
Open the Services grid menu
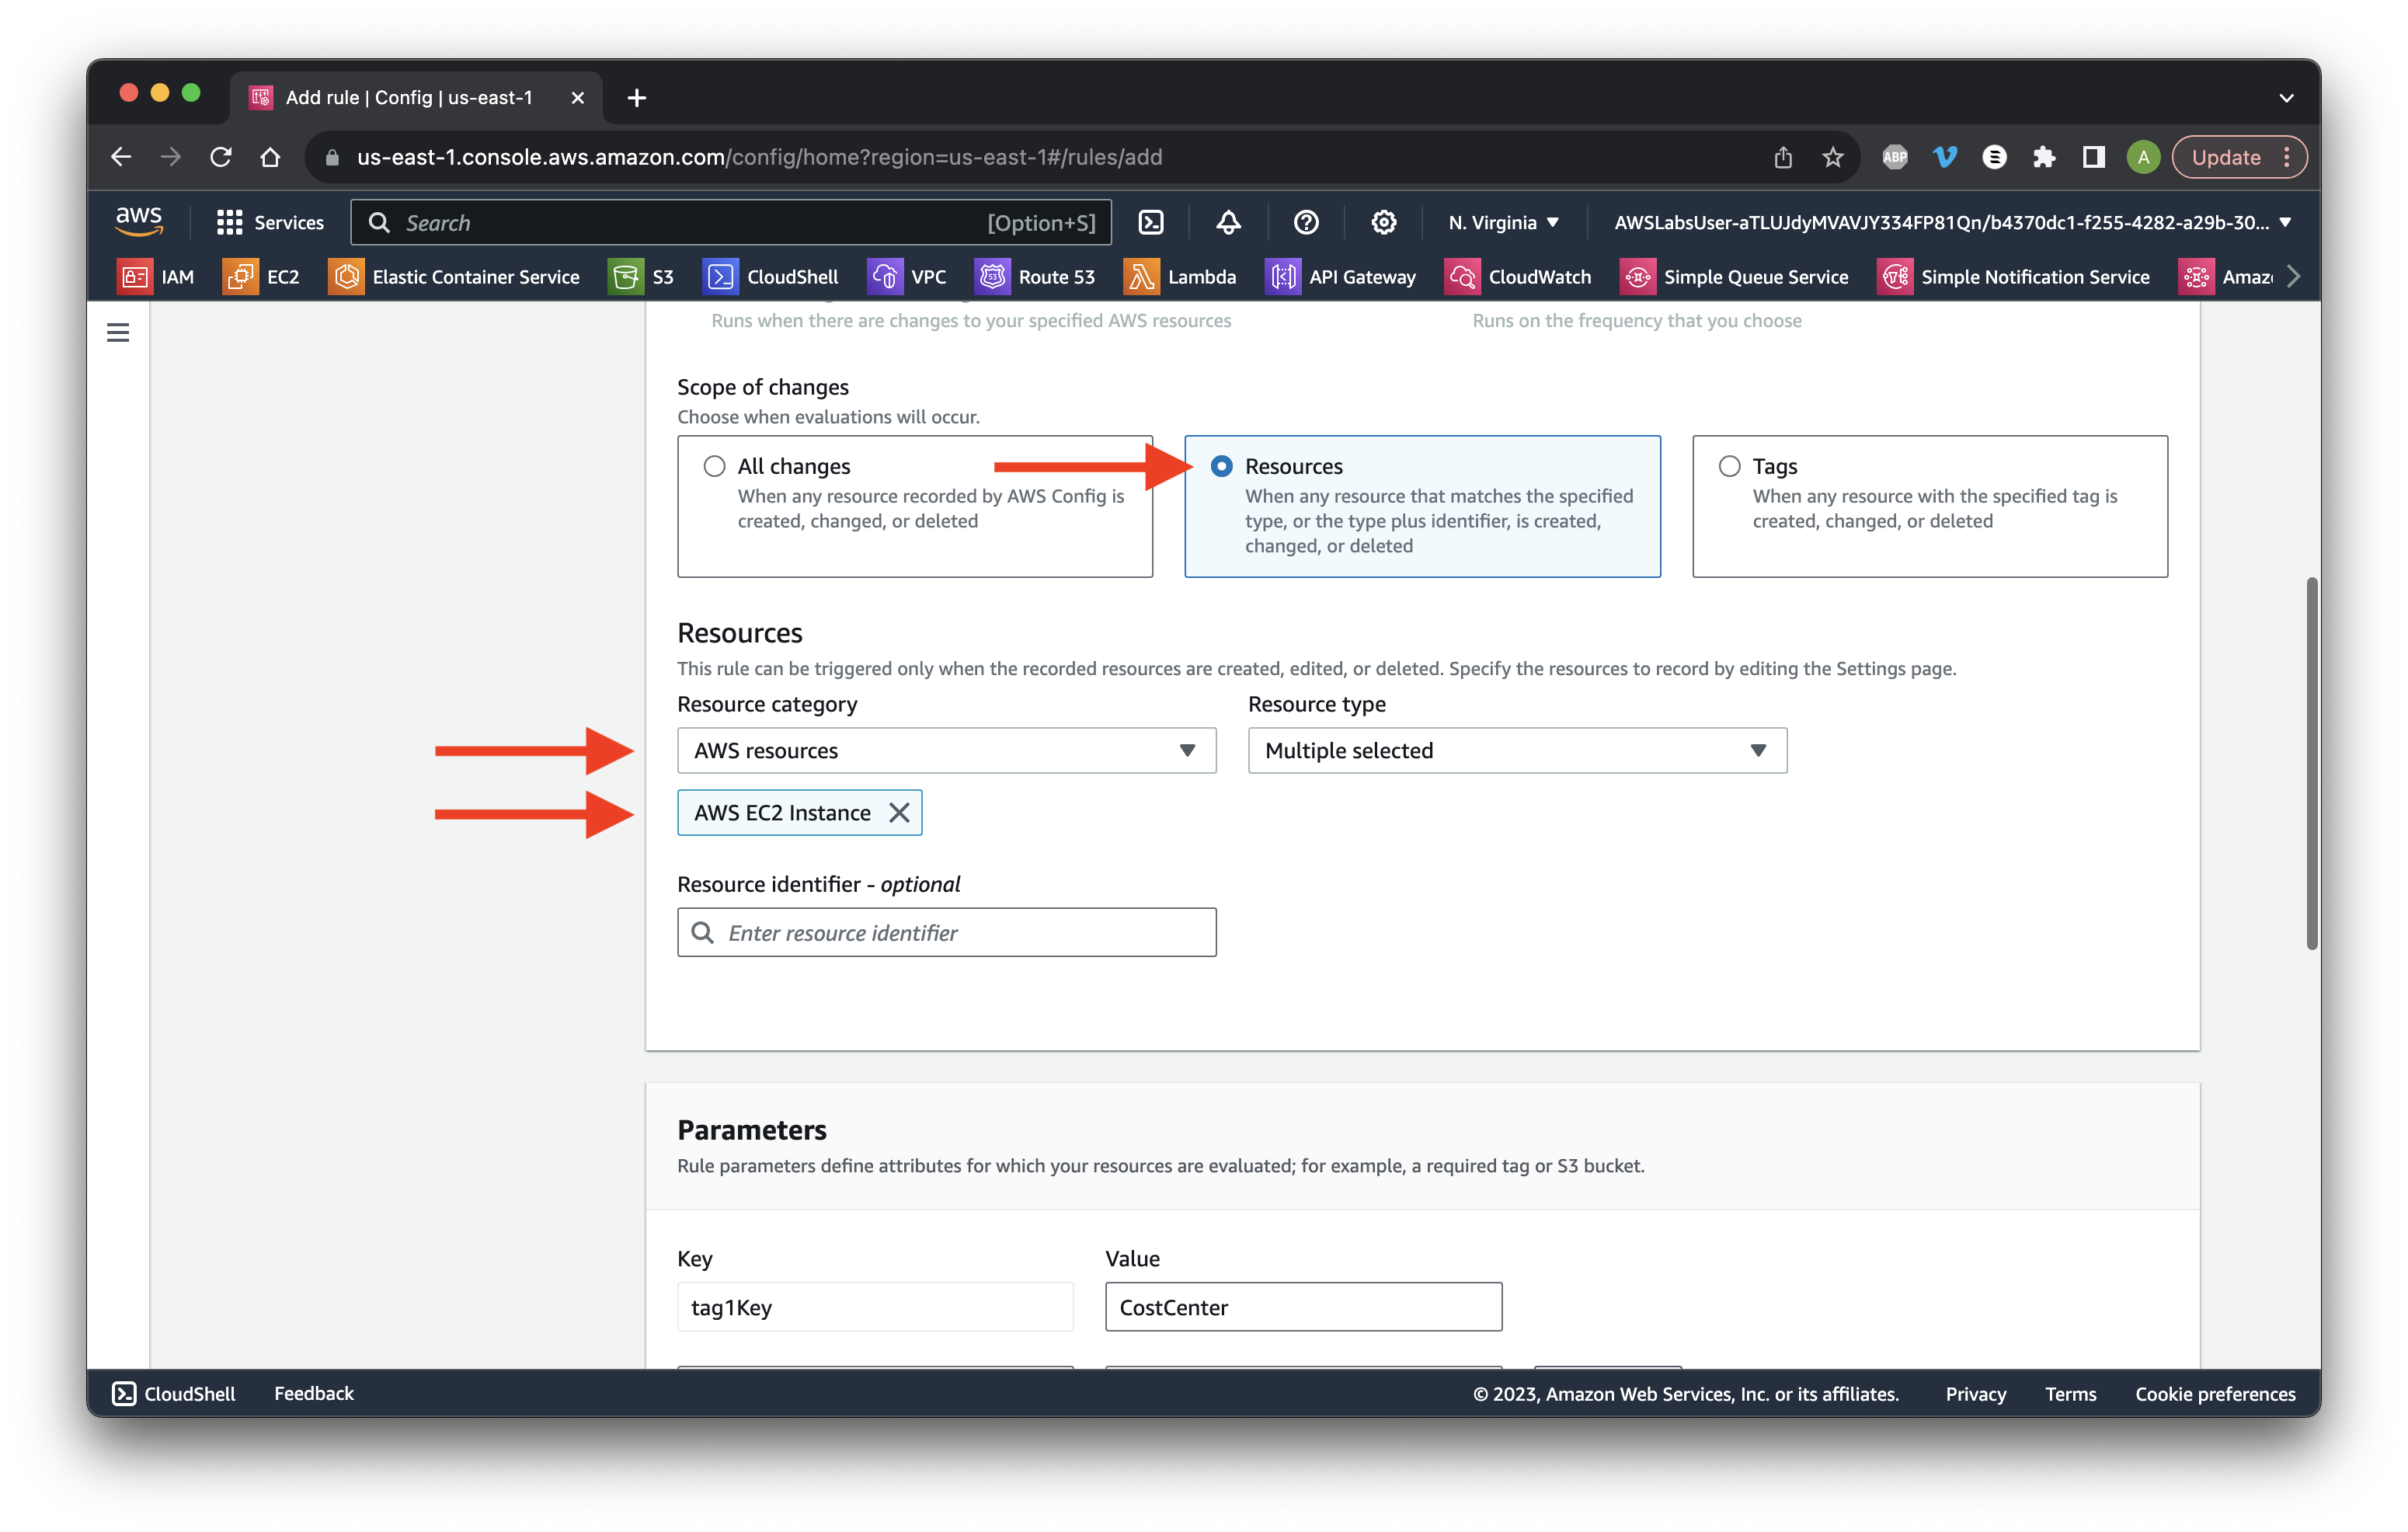pyautogui.click(x=270, y=222)
